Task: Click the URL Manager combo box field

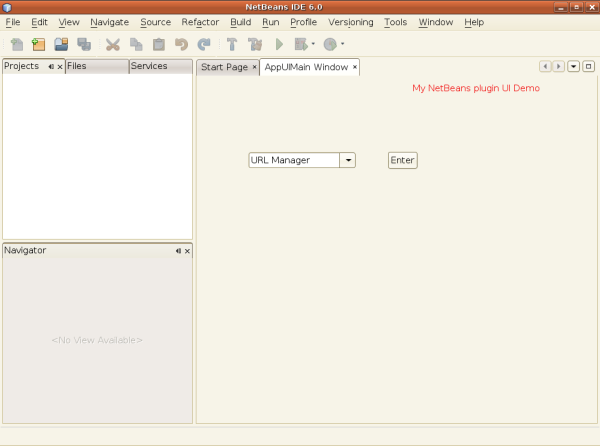Action: 294,160
